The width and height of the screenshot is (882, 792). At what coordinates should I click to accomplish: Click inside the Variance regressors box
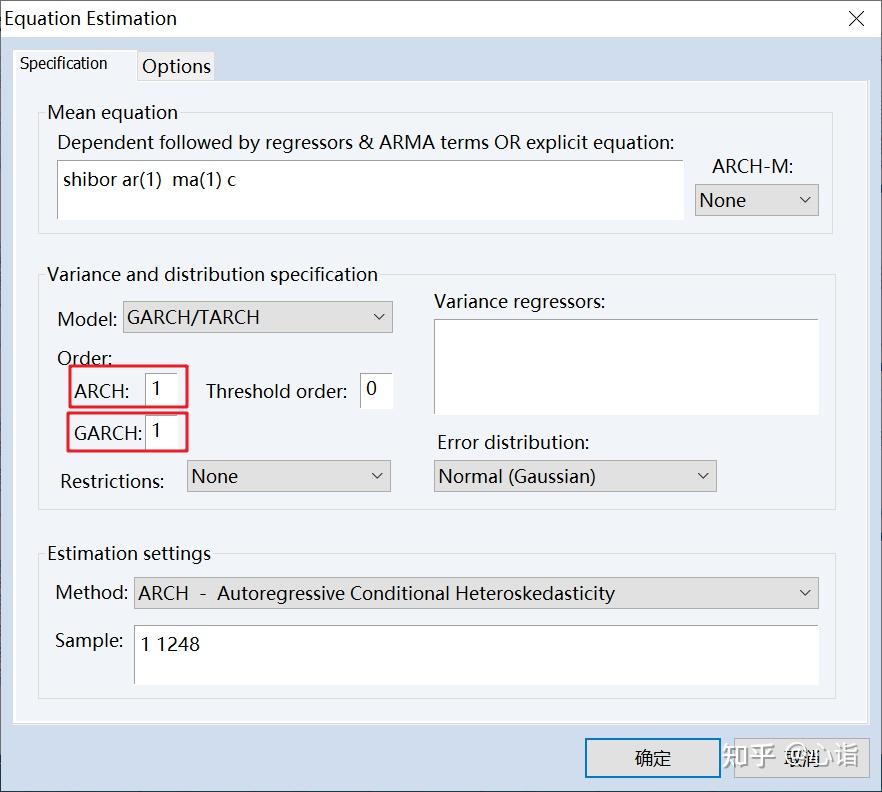click(x=626, y=366)
